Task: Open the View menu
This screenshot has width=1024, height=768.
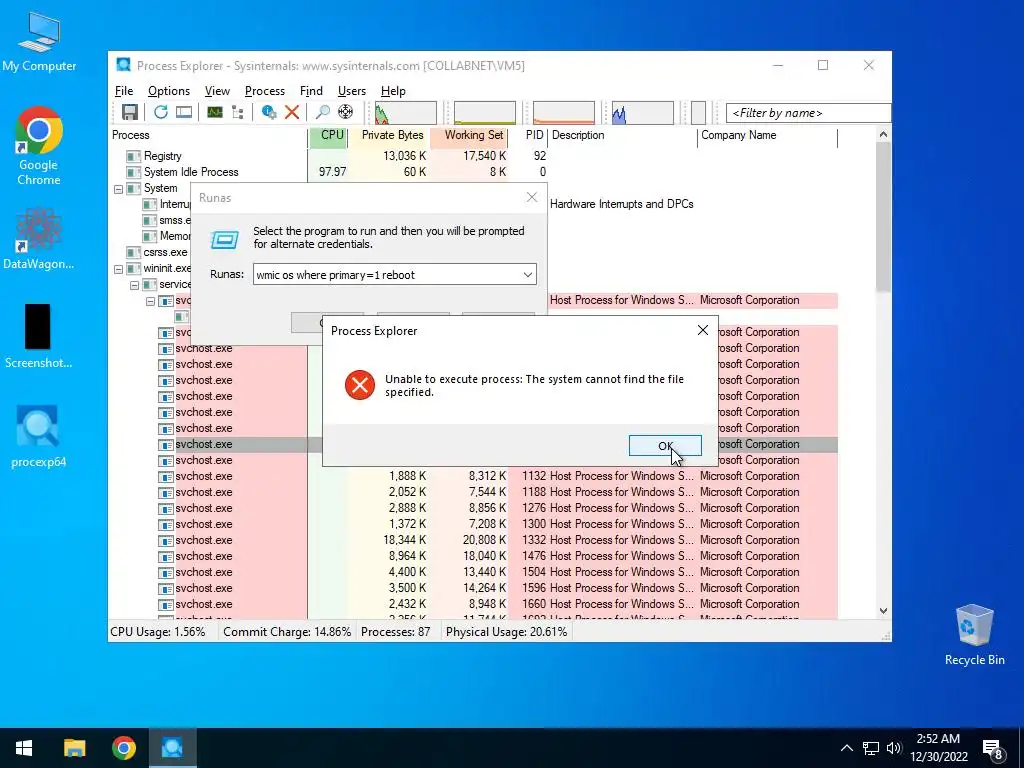Action: tap(217, 91)
